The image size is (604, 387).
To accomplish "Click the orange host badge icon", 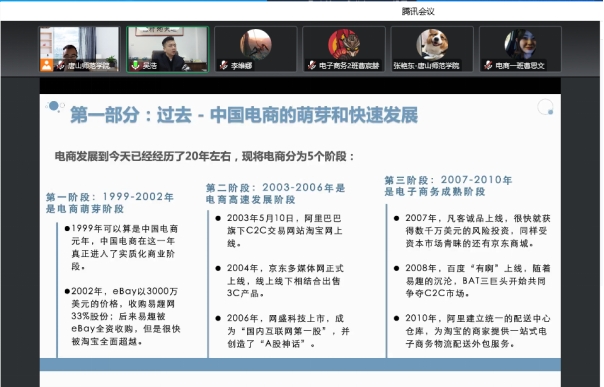I will (47, 65).
